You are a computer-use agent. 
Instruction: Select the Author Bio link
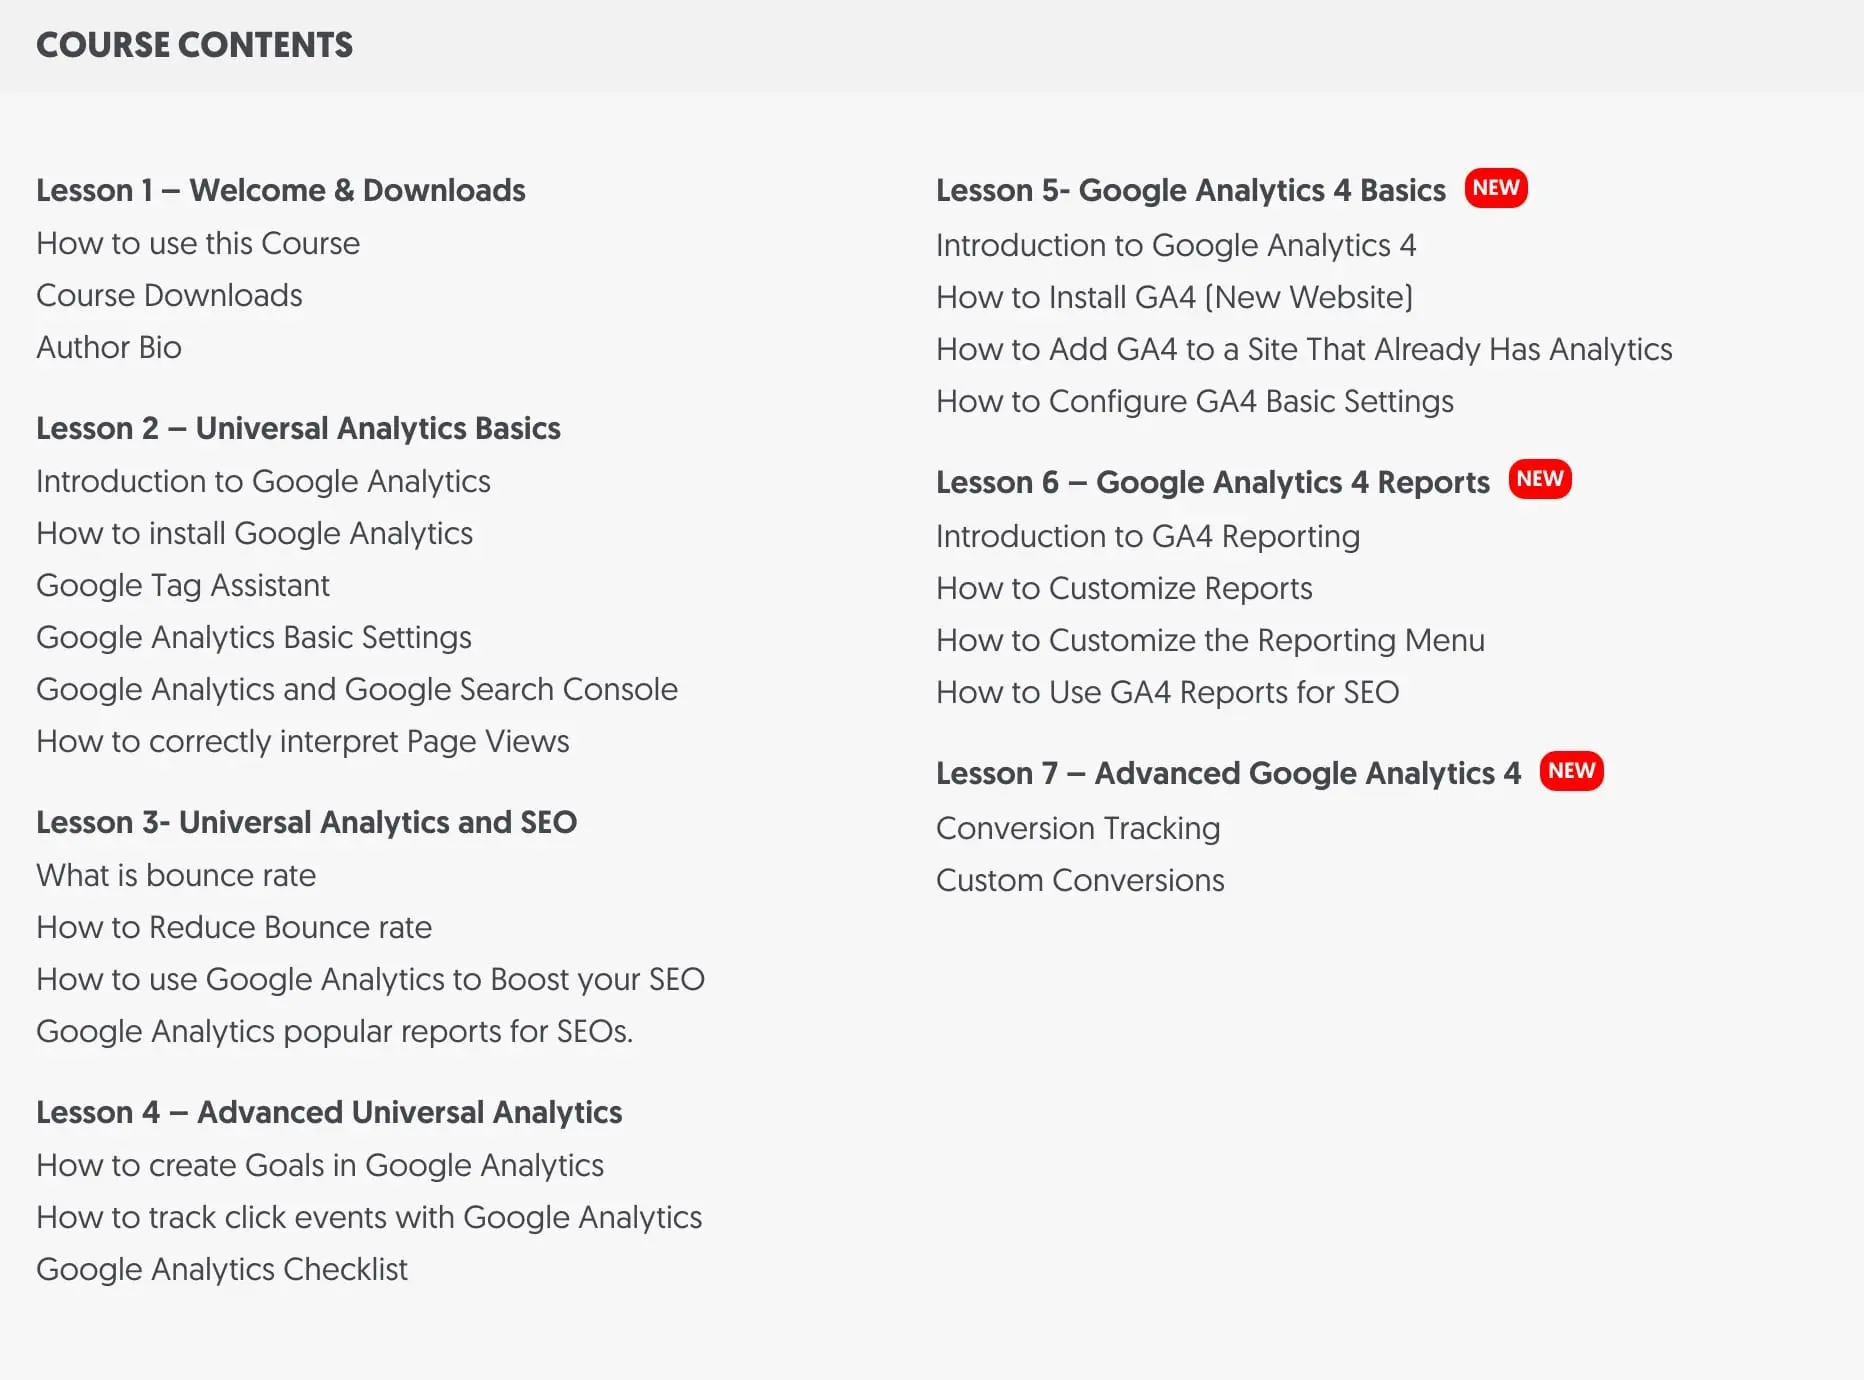coord(109,347)
